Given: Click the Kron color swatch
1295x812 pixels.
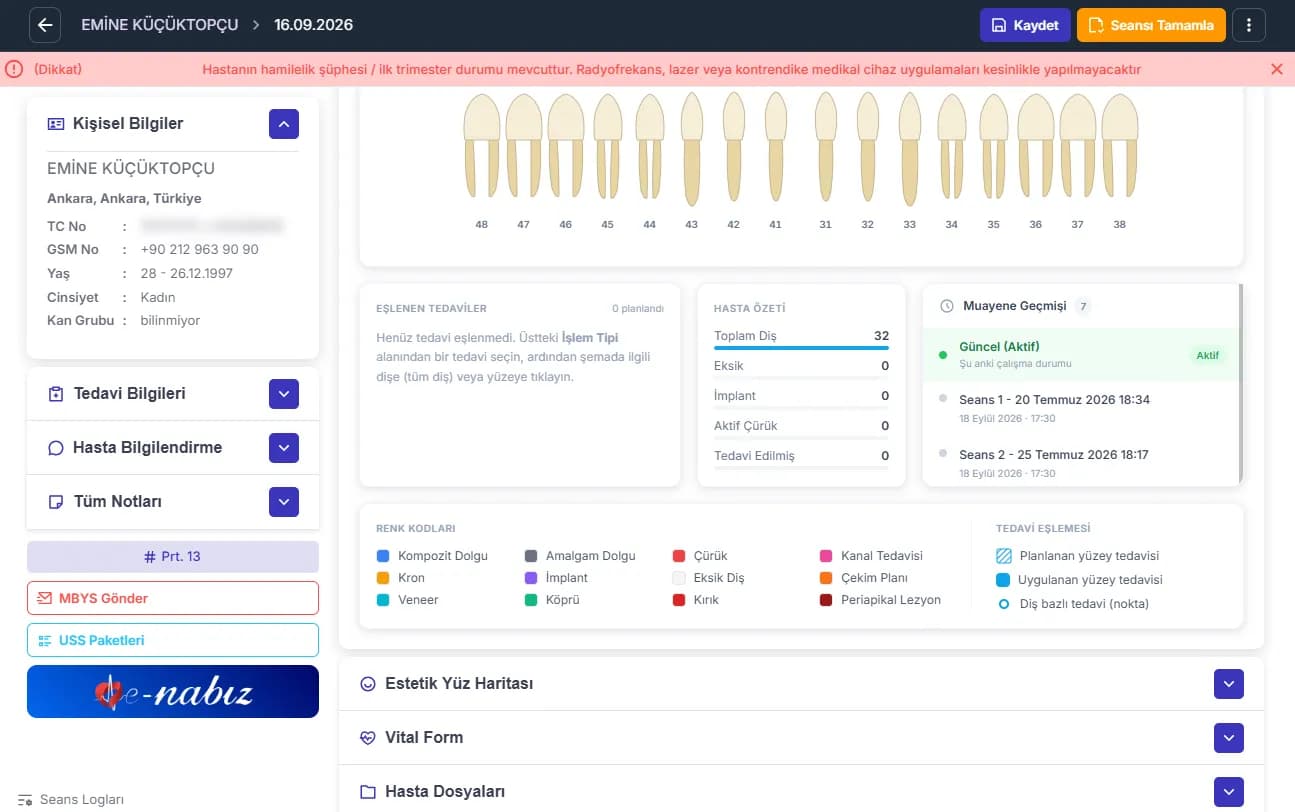Looking at the screenshot, I should pyautogui.click(x=383, y=578).
